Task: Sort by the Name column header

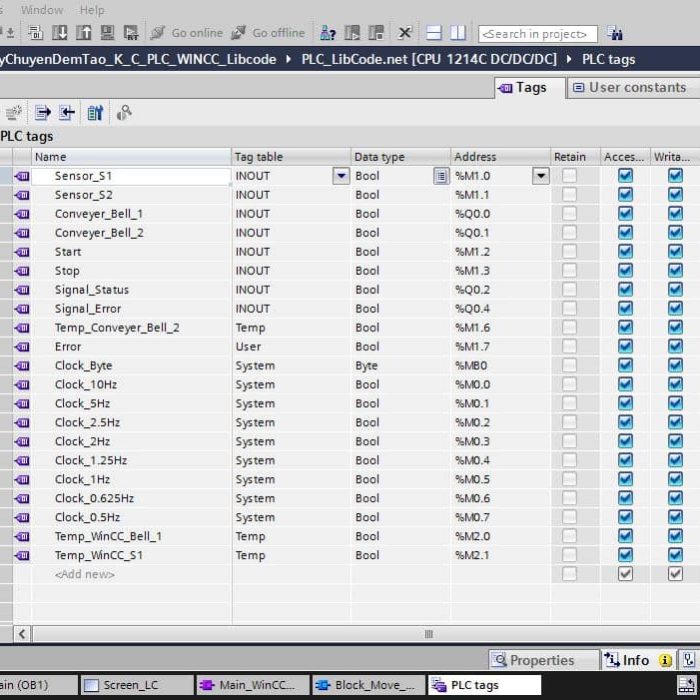Action: point(131,157)
